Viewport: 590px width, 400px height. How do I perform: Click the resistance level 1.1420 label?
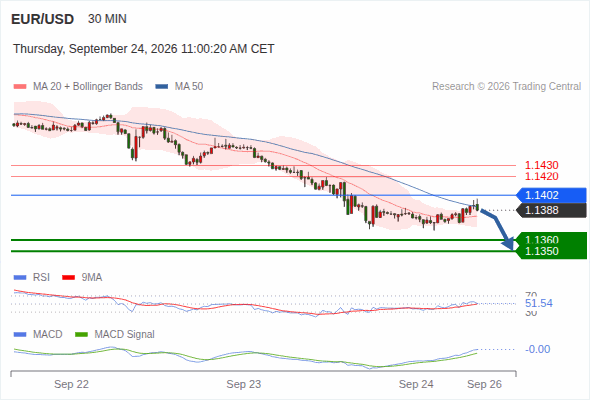(x=541, y=176)
